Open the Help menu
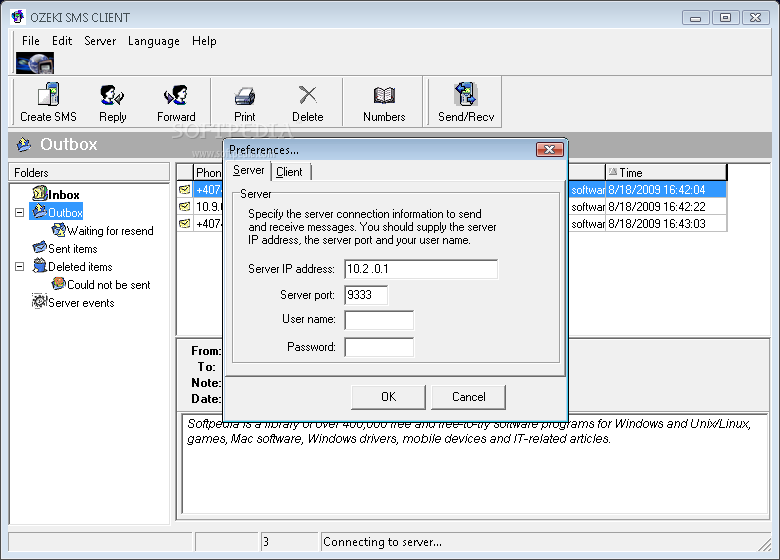This screenshot has height=560, width=780. coord(204,41)
